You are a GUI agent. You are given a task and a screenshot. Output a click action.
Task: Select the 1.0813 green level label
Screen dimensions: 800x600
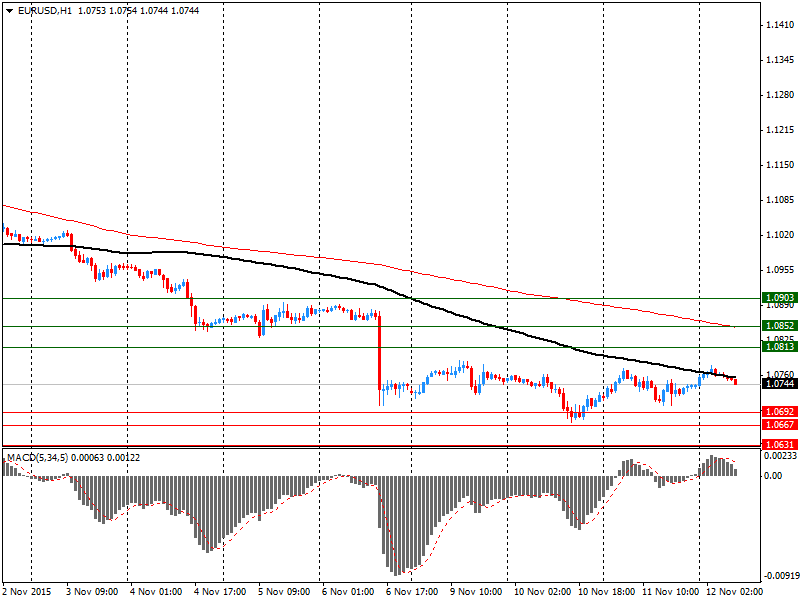780,346
